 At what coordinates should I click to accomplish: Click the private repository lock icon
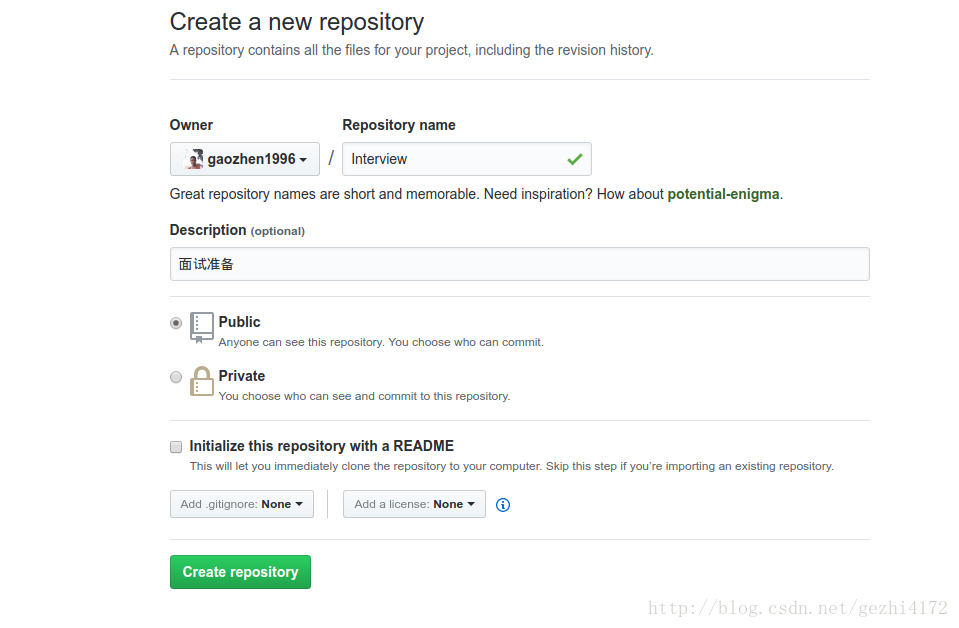point(201,381)
